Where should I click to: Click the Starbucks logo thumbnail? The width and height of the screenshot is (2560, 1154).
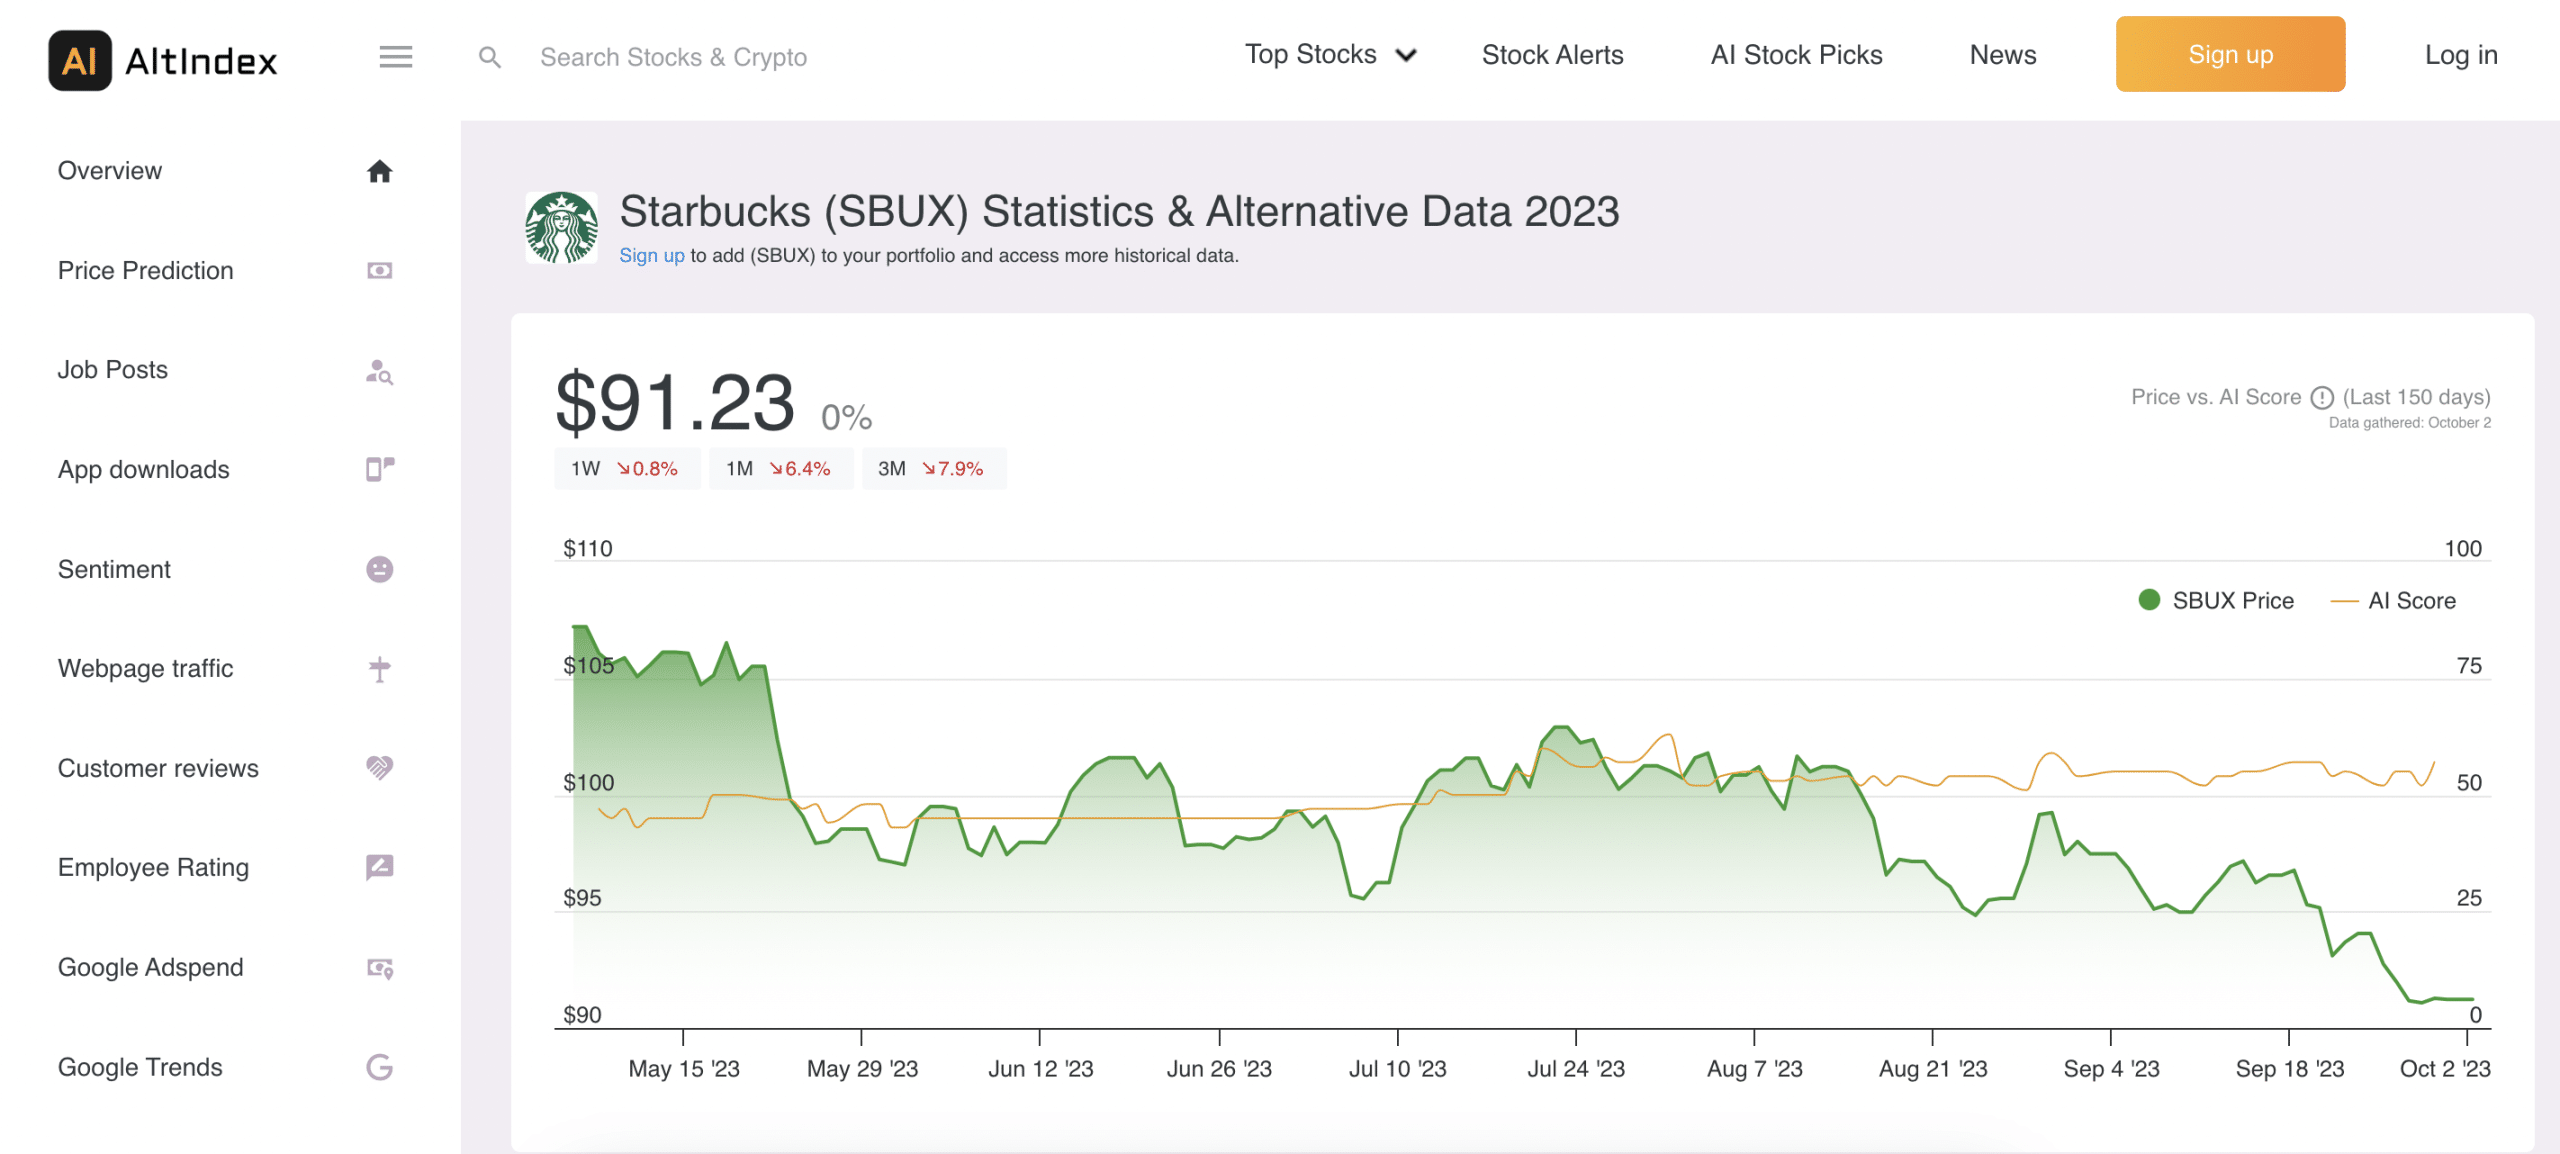(x=562, y=228)
